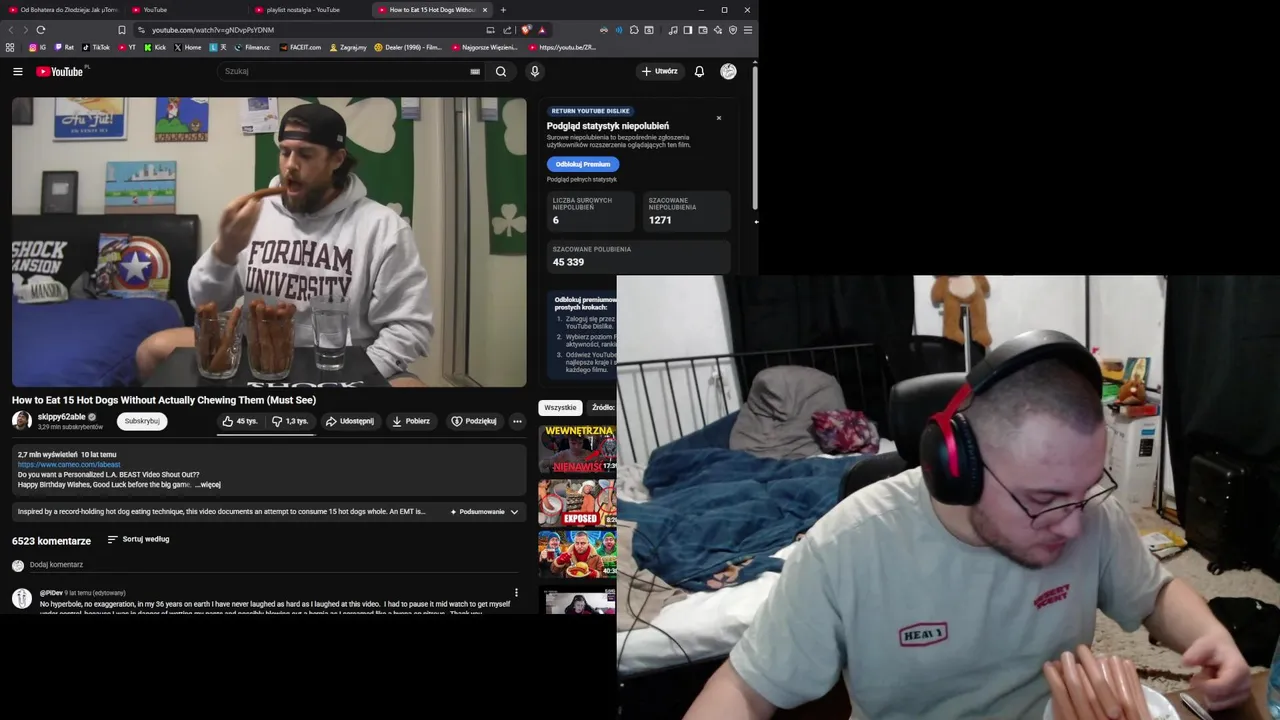
Task: Click the address bar URL
Action: coord(212,30)
